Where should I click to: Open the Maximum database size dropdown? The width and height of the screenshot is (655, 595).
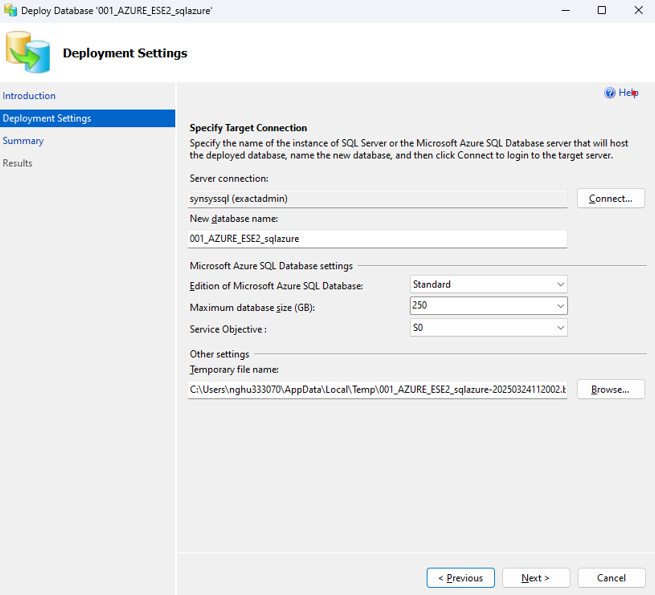click(489, 306)
